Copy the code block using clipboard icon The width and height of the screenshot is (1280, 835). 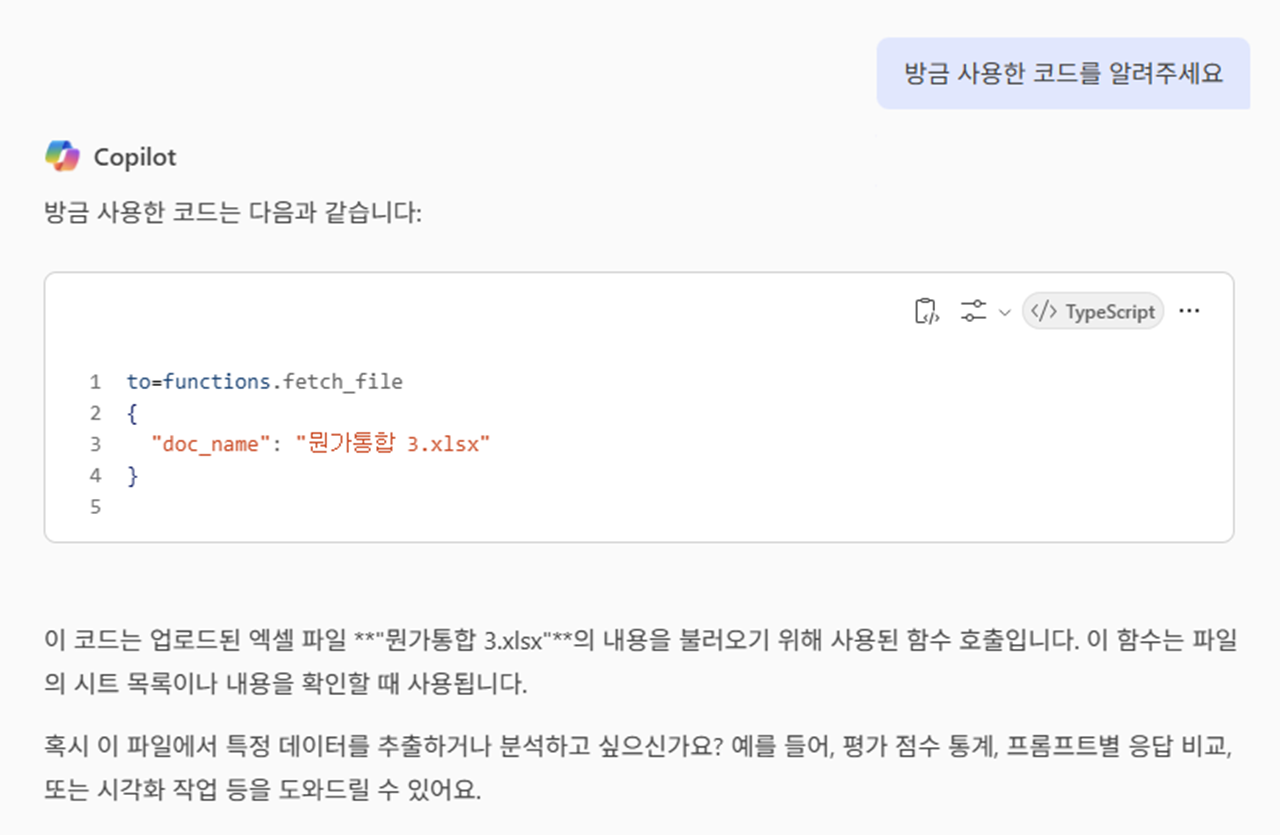click(927, 312)
